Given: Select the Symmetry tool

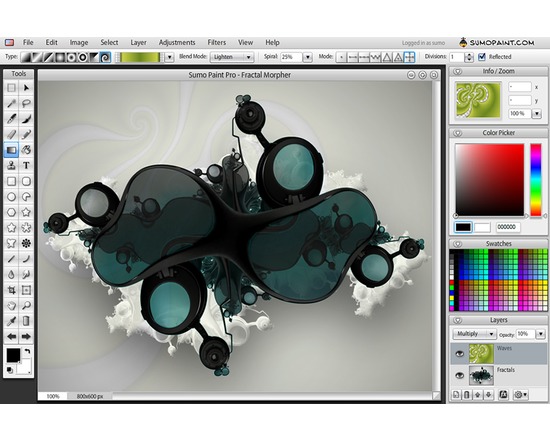Looking at the screenshot, I should (26, 243).
